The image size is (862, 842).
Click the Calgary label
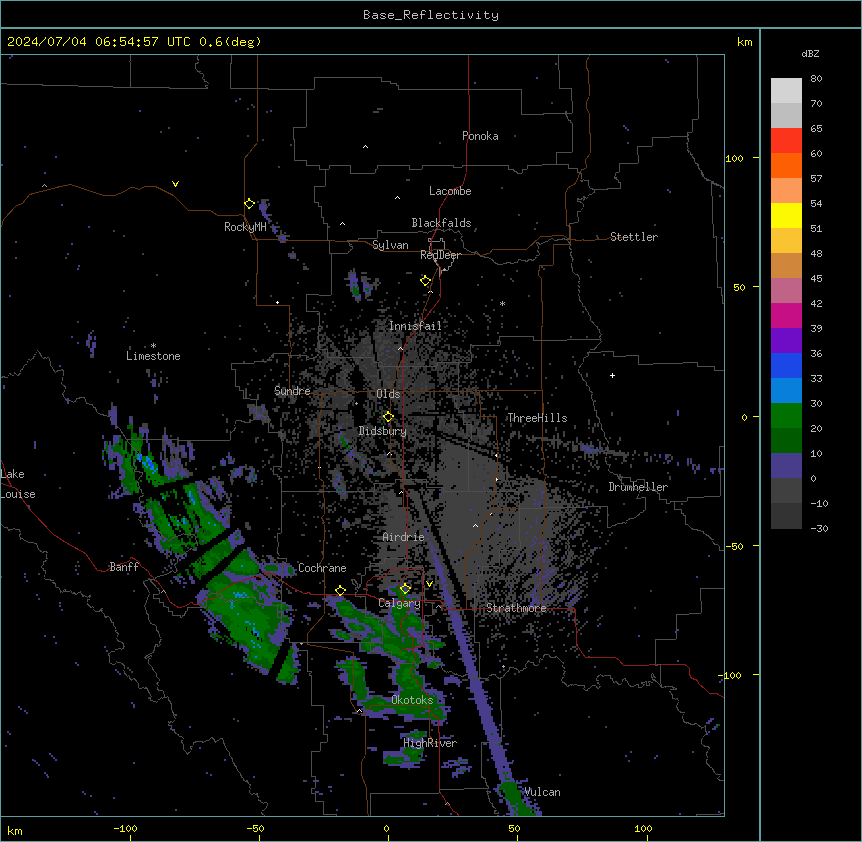click(x=399, y=603)
